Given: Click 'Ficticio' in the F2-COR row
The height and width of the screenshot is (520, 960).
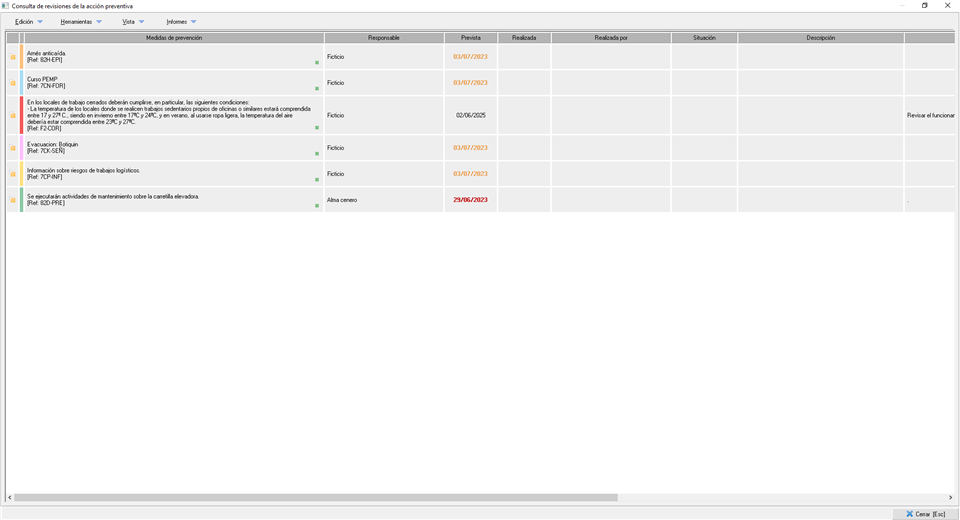Looking at the screenshot, I should click(x=336, y=115).
